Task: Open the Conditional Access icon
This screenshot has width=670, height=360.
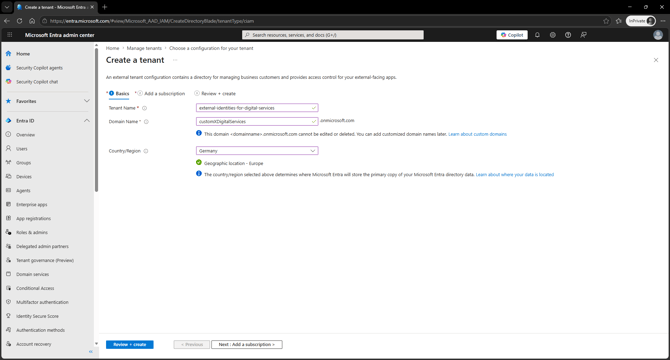Action: coord(8,288)
